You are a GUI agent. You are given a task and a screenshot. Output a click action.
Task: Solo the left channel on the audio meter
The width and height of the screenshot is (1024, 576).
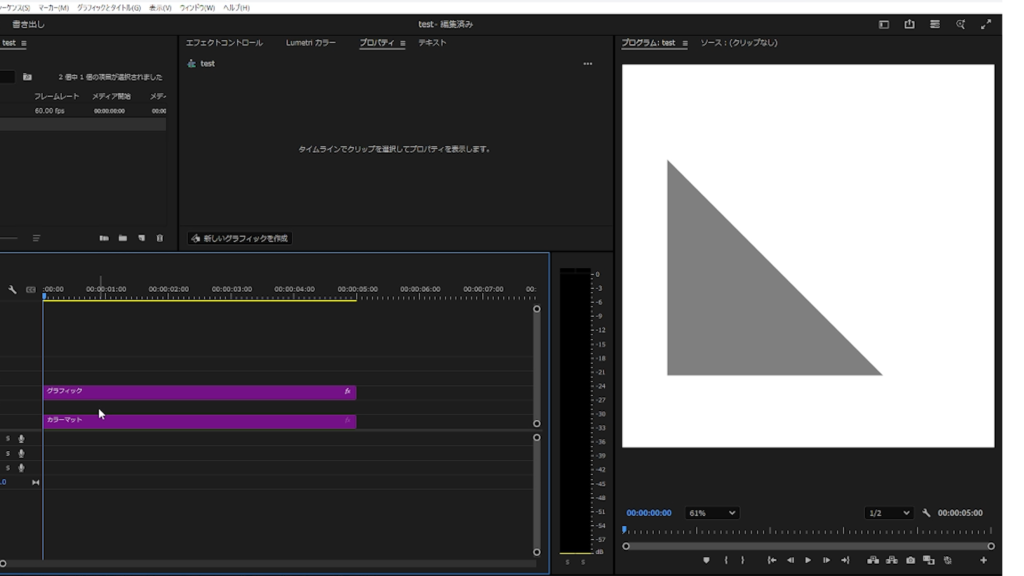pyautogui.click(x=567, y=562)
